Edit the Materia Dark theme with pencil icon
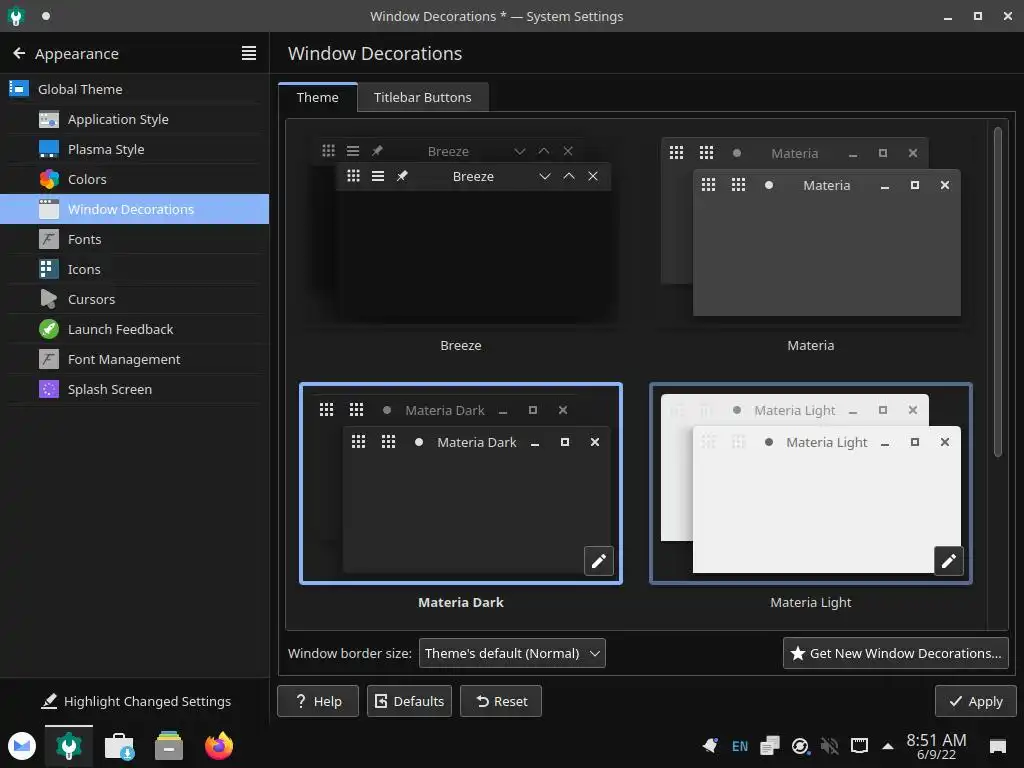 (x=598, y=560)
